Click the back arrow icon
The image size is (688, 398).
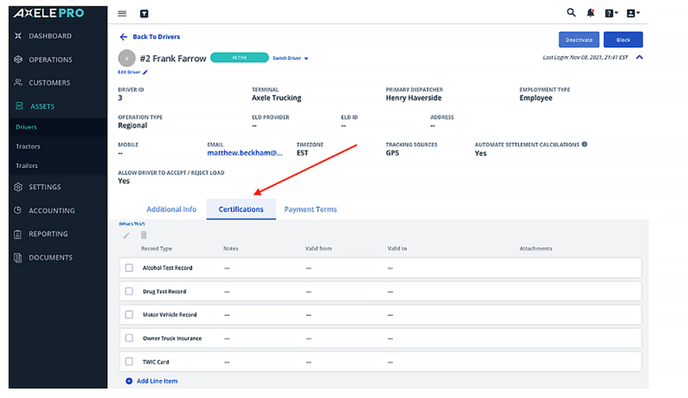point(123,37)
